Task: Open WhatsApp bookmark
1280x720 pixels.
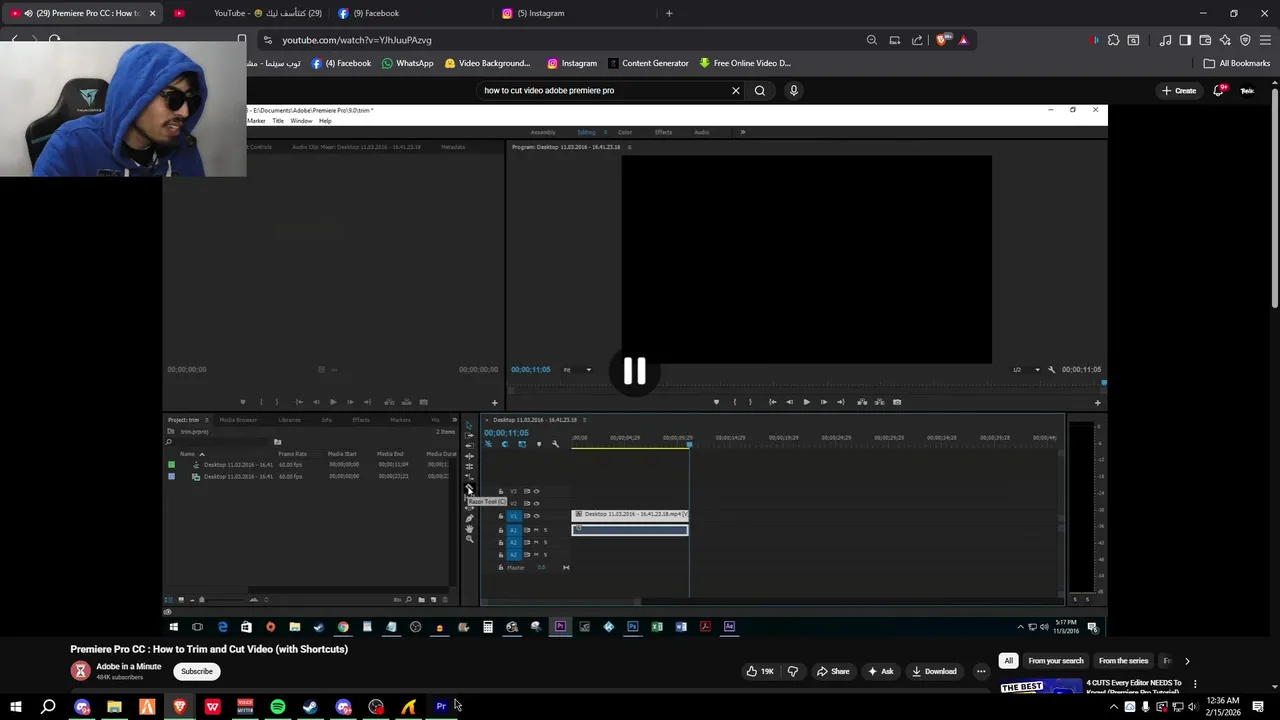Action: (408, 63)
